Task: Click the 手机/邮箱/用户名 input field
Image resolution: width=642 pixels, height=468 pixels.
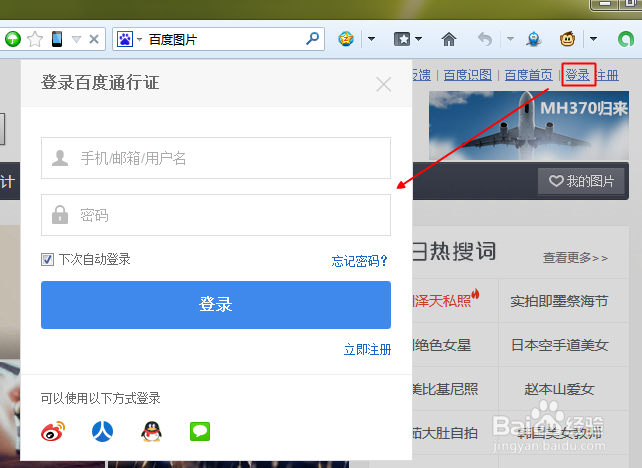Action: coord(216,158)
